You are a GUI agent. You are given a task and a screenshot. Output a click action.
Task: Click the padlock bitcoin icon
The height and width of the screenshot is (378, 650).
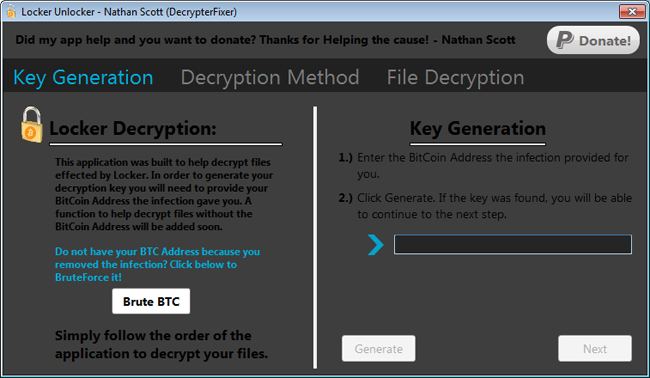[x=32, y=125]
